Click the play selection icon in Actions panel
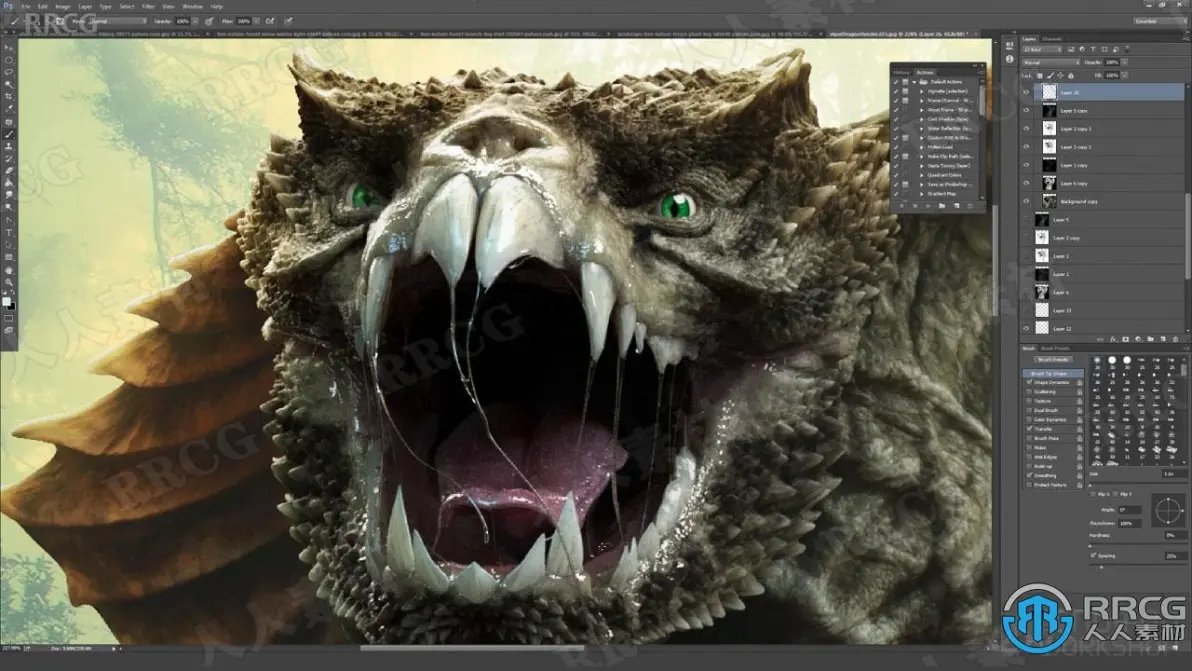 928,206
